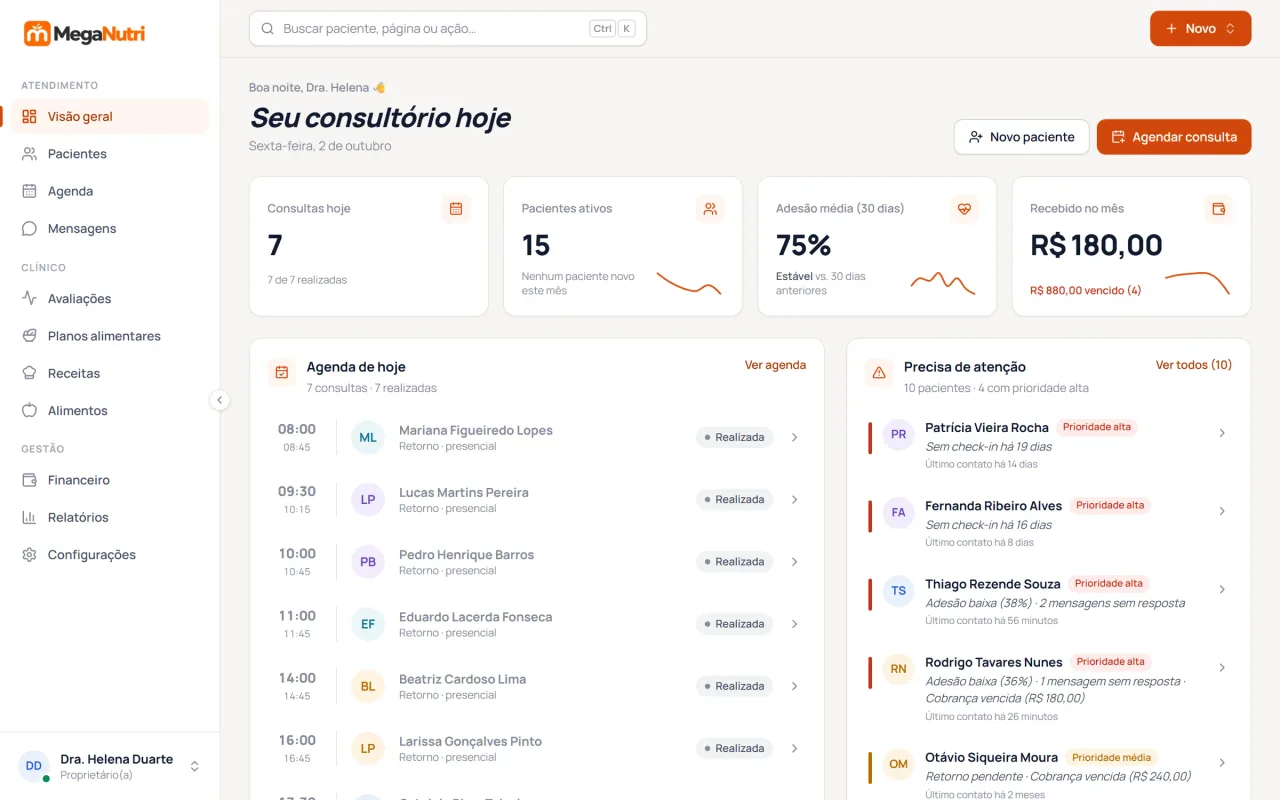Click the Adesão média sparkline chart
The image size is (1280, 800).
point(943,283)
